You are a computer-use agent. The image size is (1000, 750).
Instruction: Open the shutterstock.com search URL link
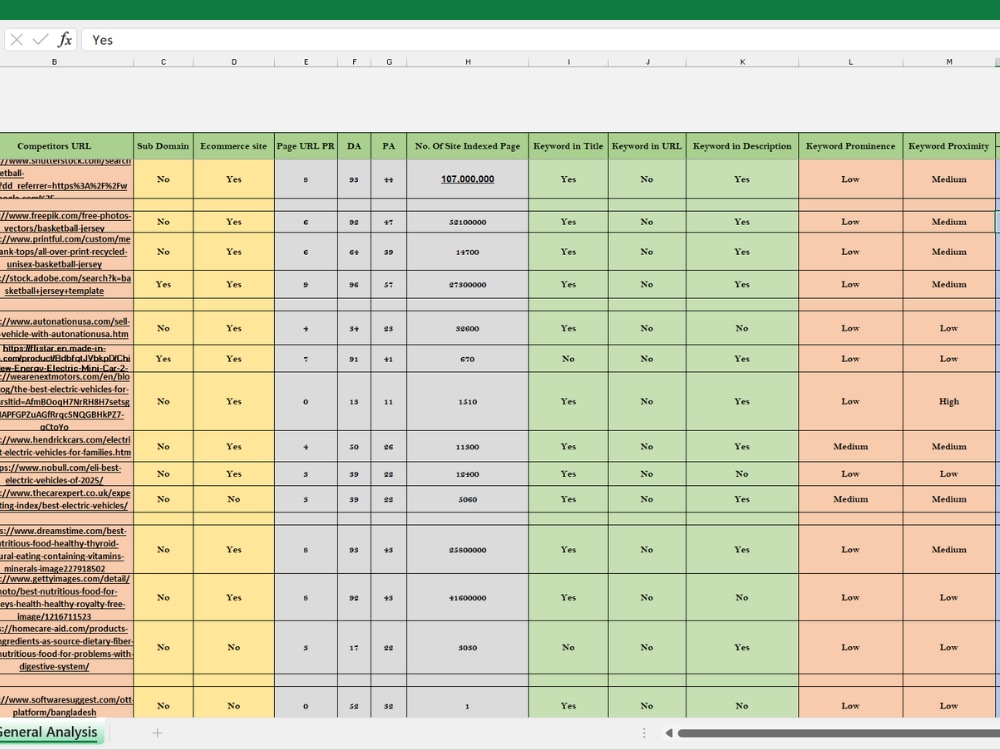pyautogui.click(x=65, y=179)
